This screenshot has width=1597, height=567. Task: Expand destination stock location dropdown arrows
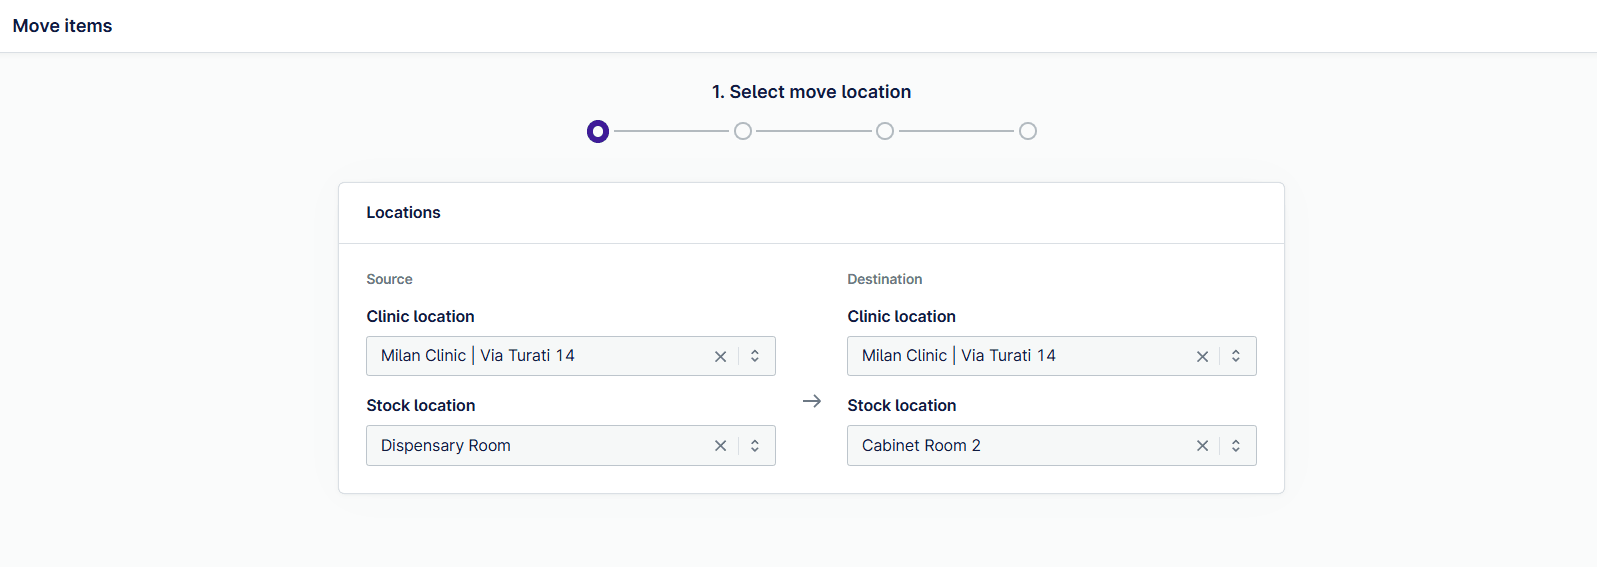tap(1236, 446)
